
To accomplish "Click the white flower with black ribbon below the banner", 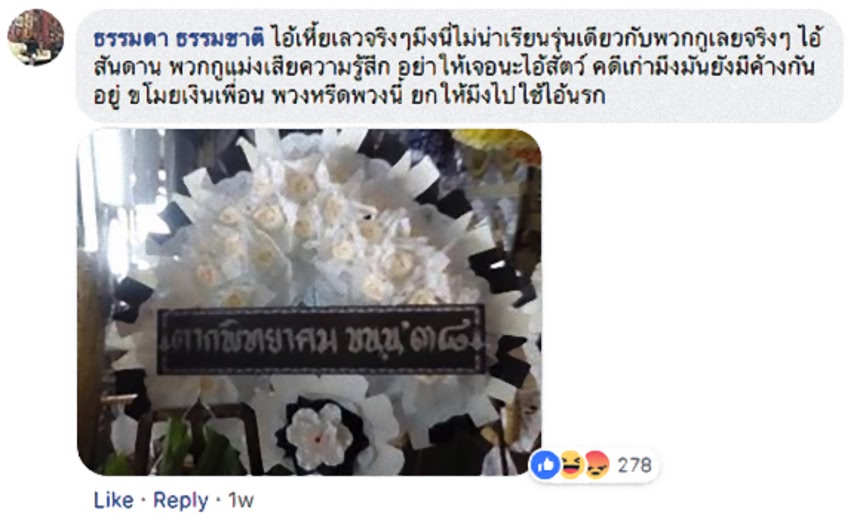I will 322,434.
